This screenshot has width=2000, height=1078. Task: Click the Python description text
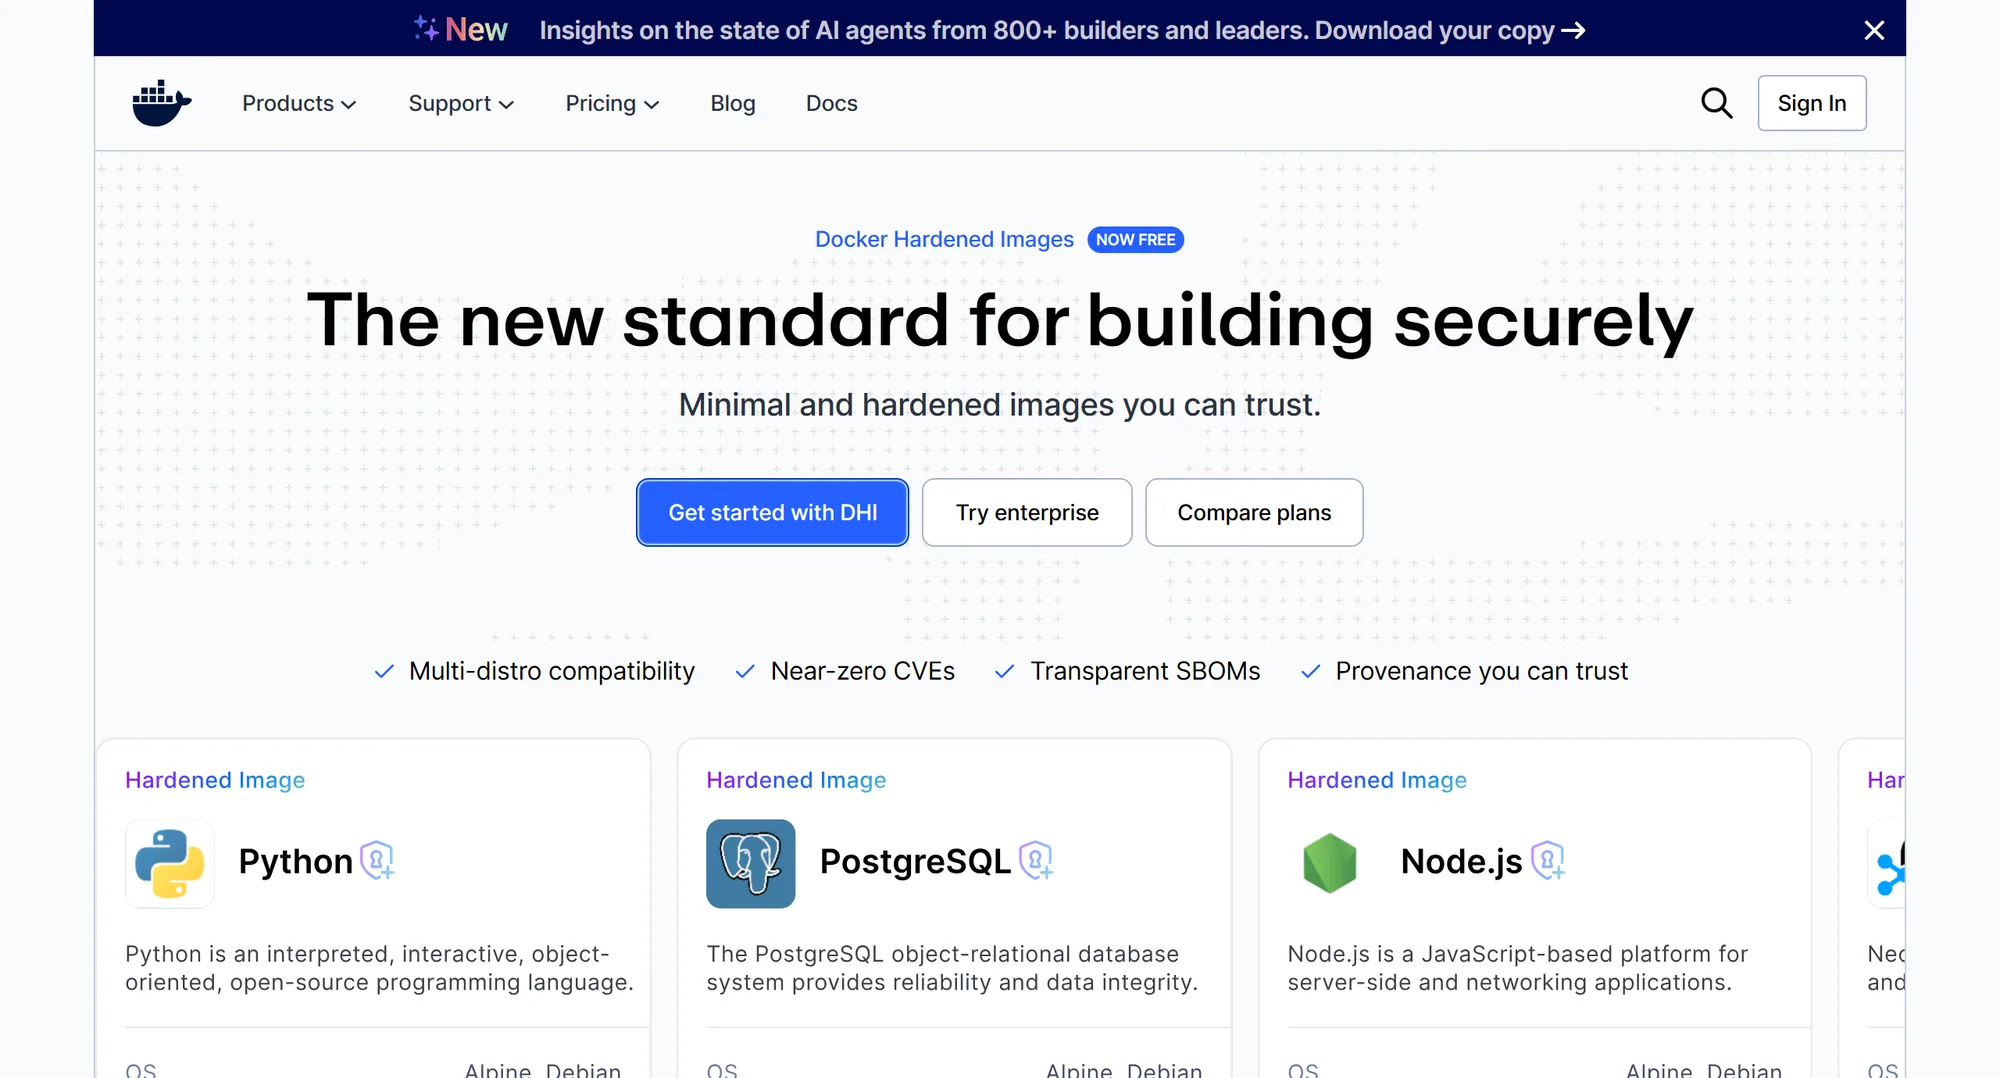(379, 968)
